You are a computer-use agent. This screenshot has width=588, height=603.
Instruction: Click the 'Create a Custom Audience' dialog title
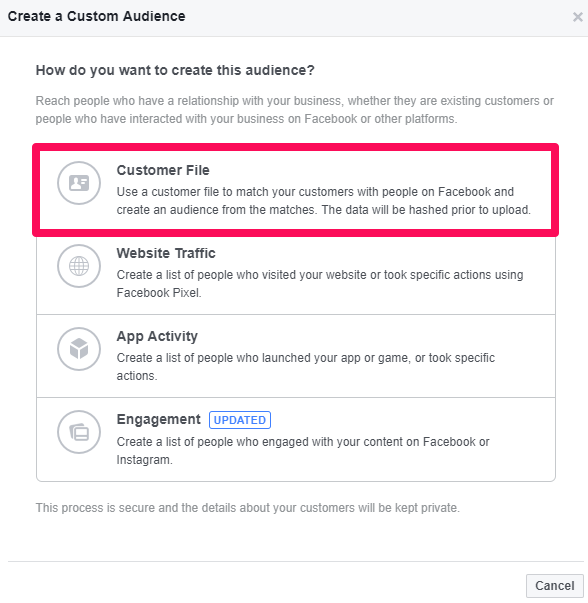(x=97, y=16)
